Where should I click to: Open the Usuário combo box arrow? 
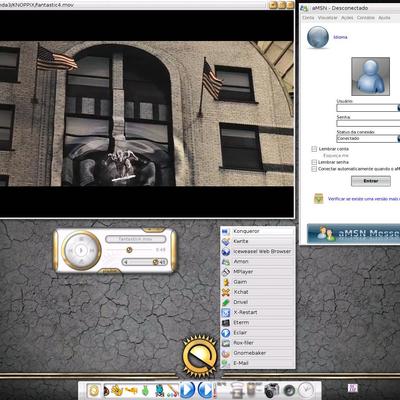point(399,108)
